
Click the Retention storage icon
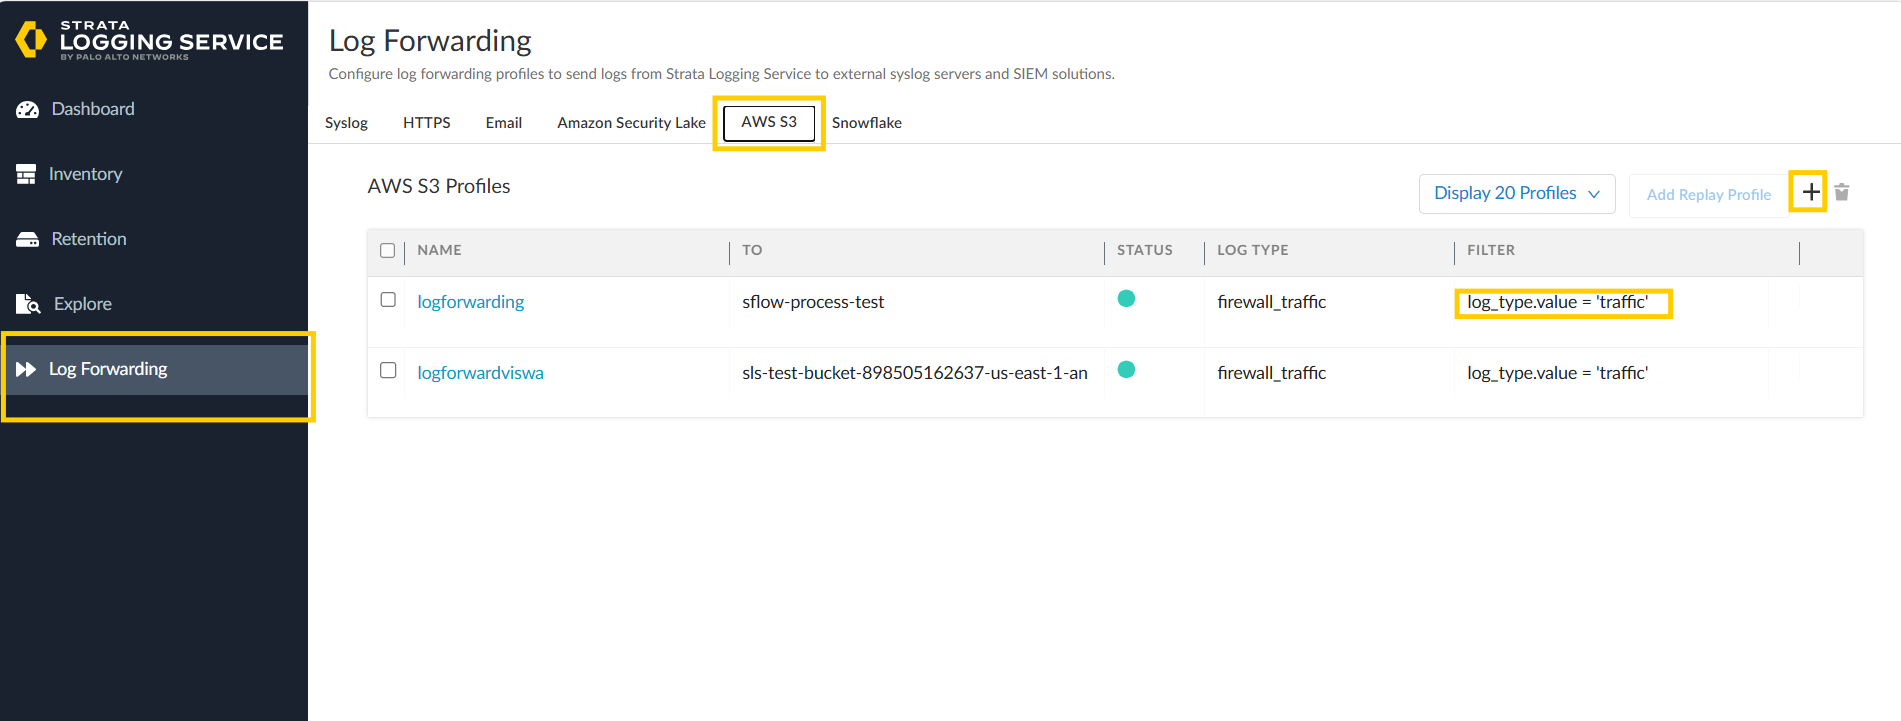pyautogui.click(x=27, y=239)
